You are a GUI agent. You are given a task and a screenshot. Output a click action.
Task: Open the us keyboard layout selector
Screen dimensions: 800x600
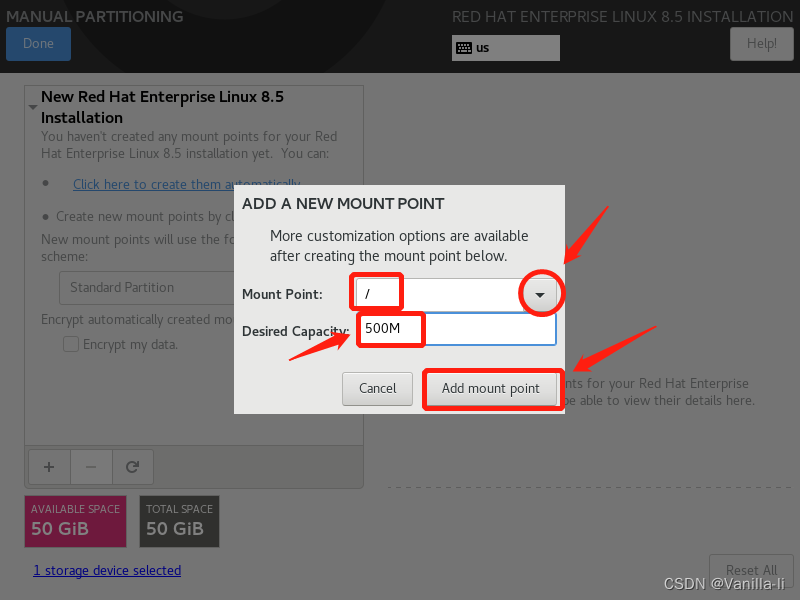click(x=505, y=48)
